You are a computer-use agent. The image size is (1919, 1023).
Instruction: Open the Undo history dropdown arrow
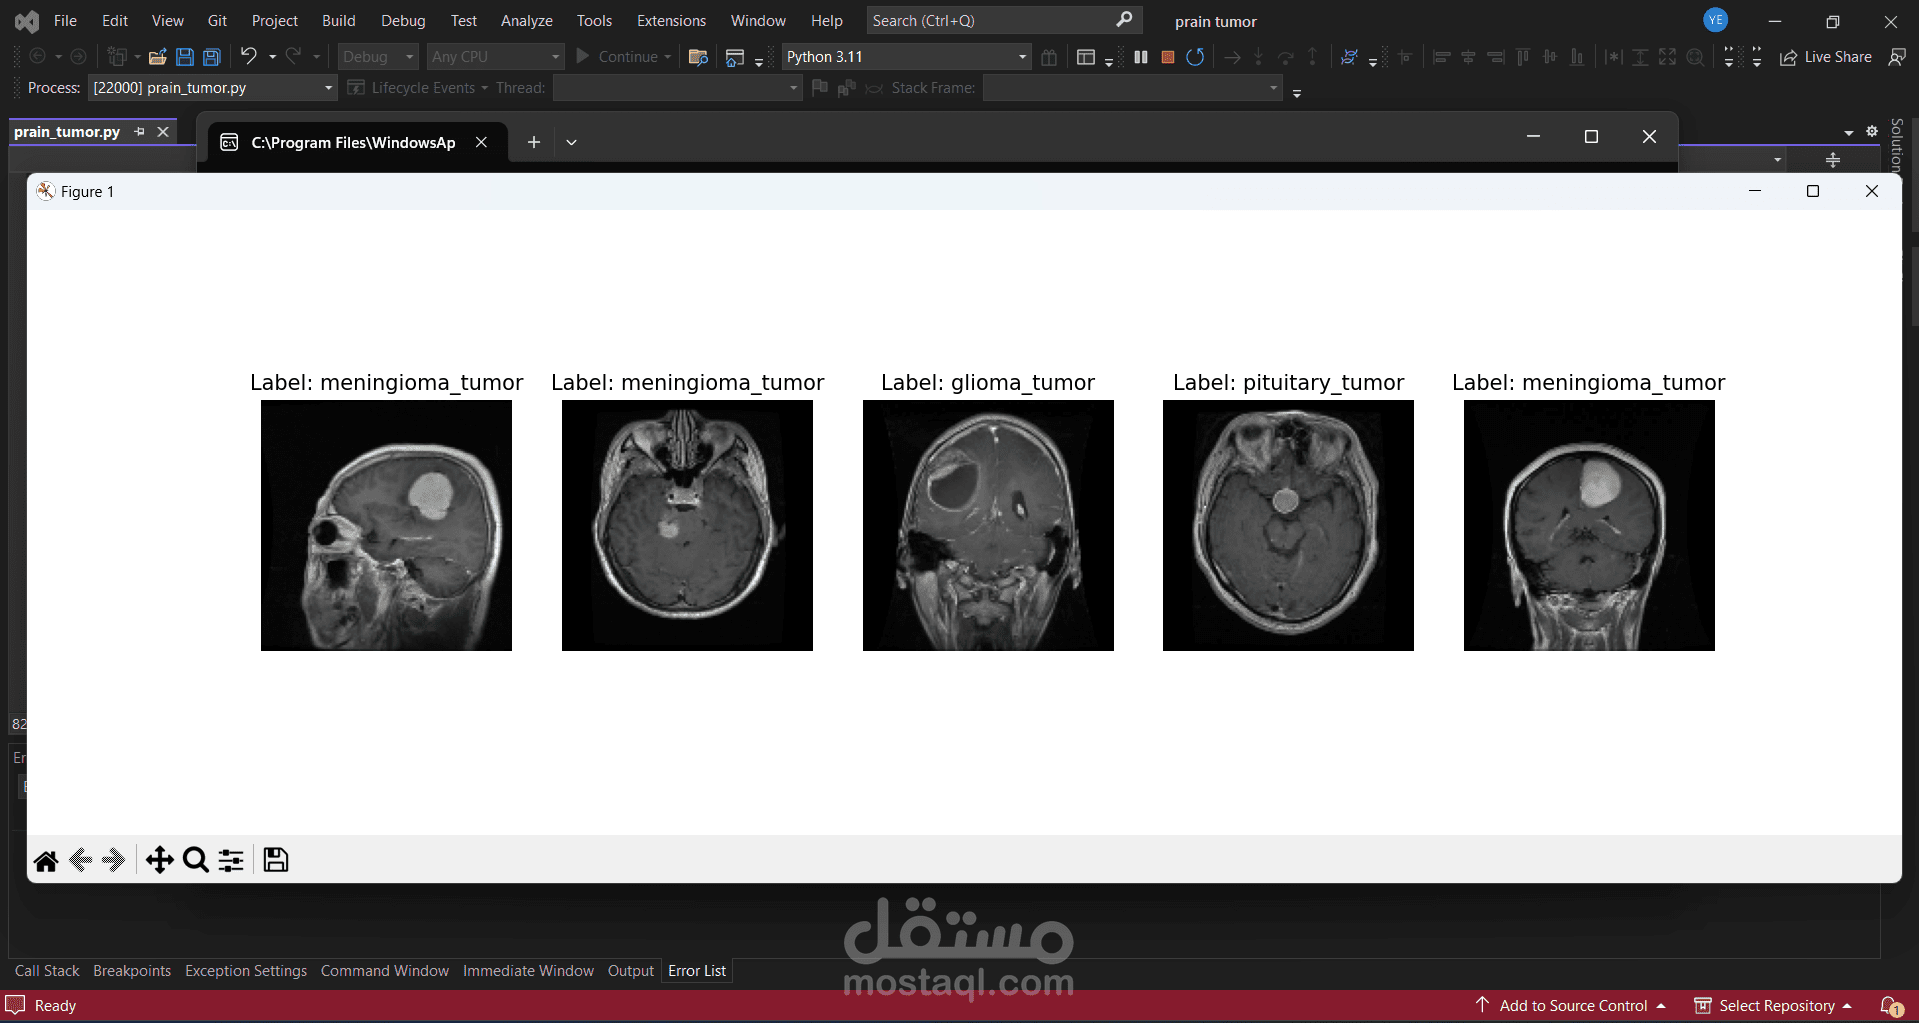click(x=272, y=57)
